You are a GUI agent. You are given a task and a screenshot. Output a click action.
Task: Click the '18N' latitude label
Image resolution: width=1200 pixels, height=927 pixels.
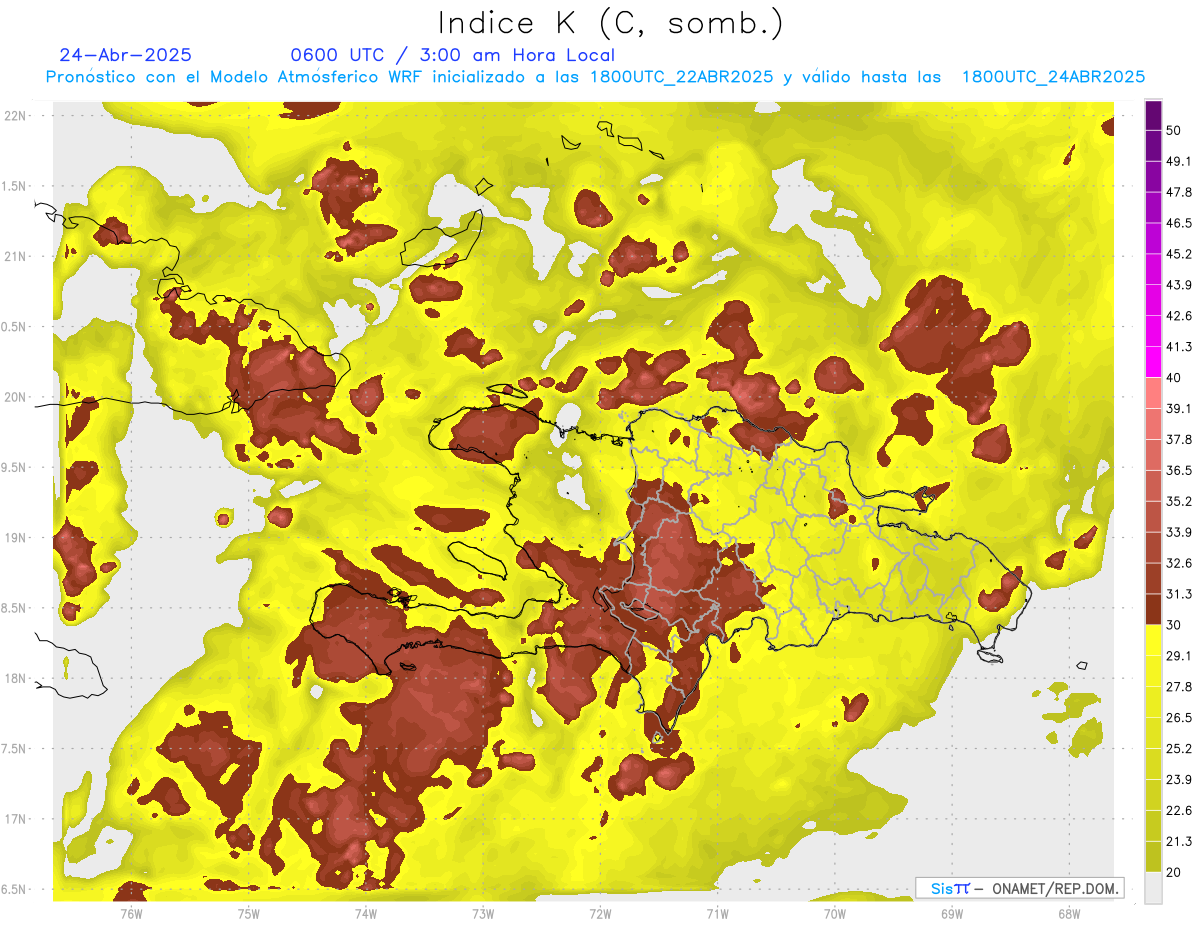(x=14, y=679)
